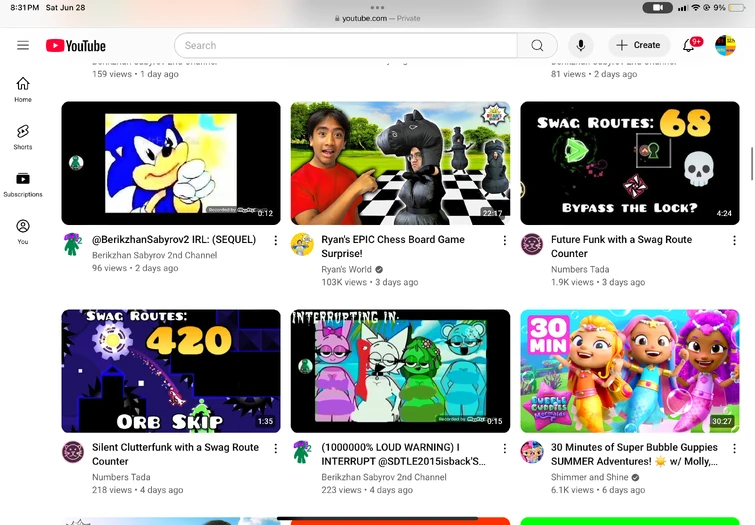Start voice search with microphone icon

tap(581, 45)
